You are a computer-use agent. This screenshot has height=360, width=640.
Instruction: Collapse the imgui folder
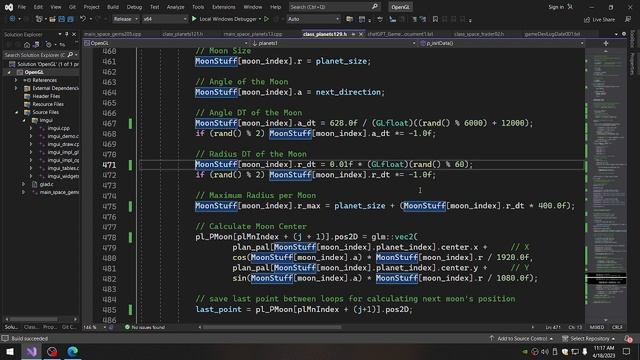(24, 120)
